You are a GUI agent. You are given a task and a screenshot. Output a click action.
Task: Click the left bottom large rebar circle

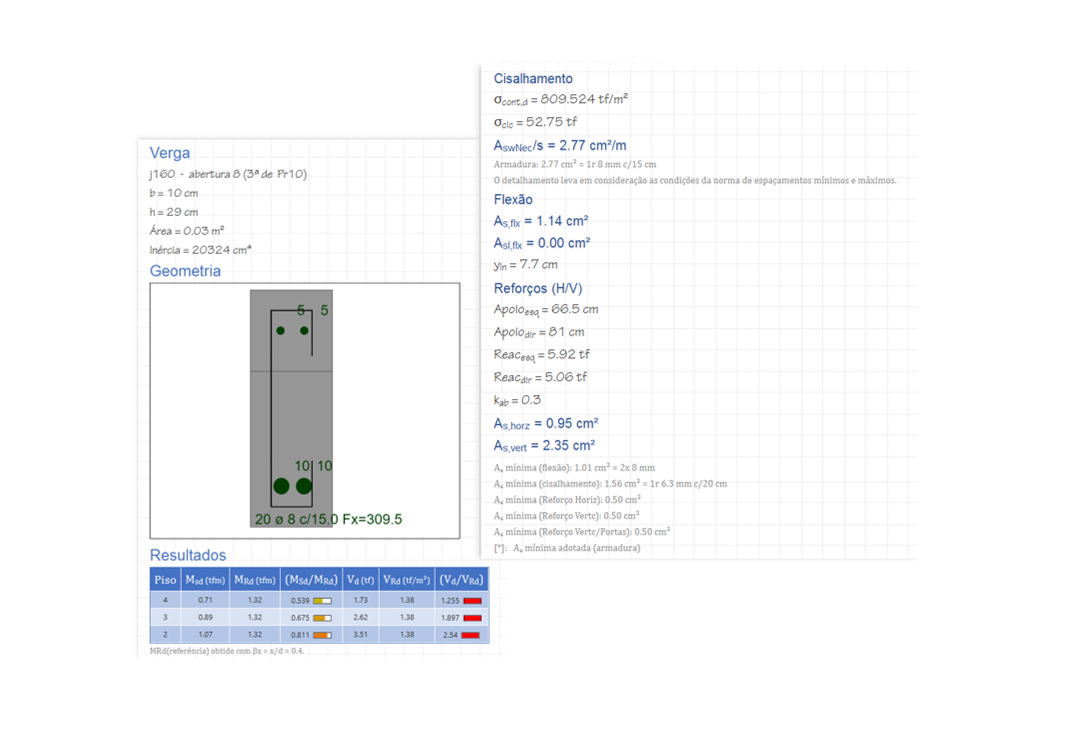point(281,486)
